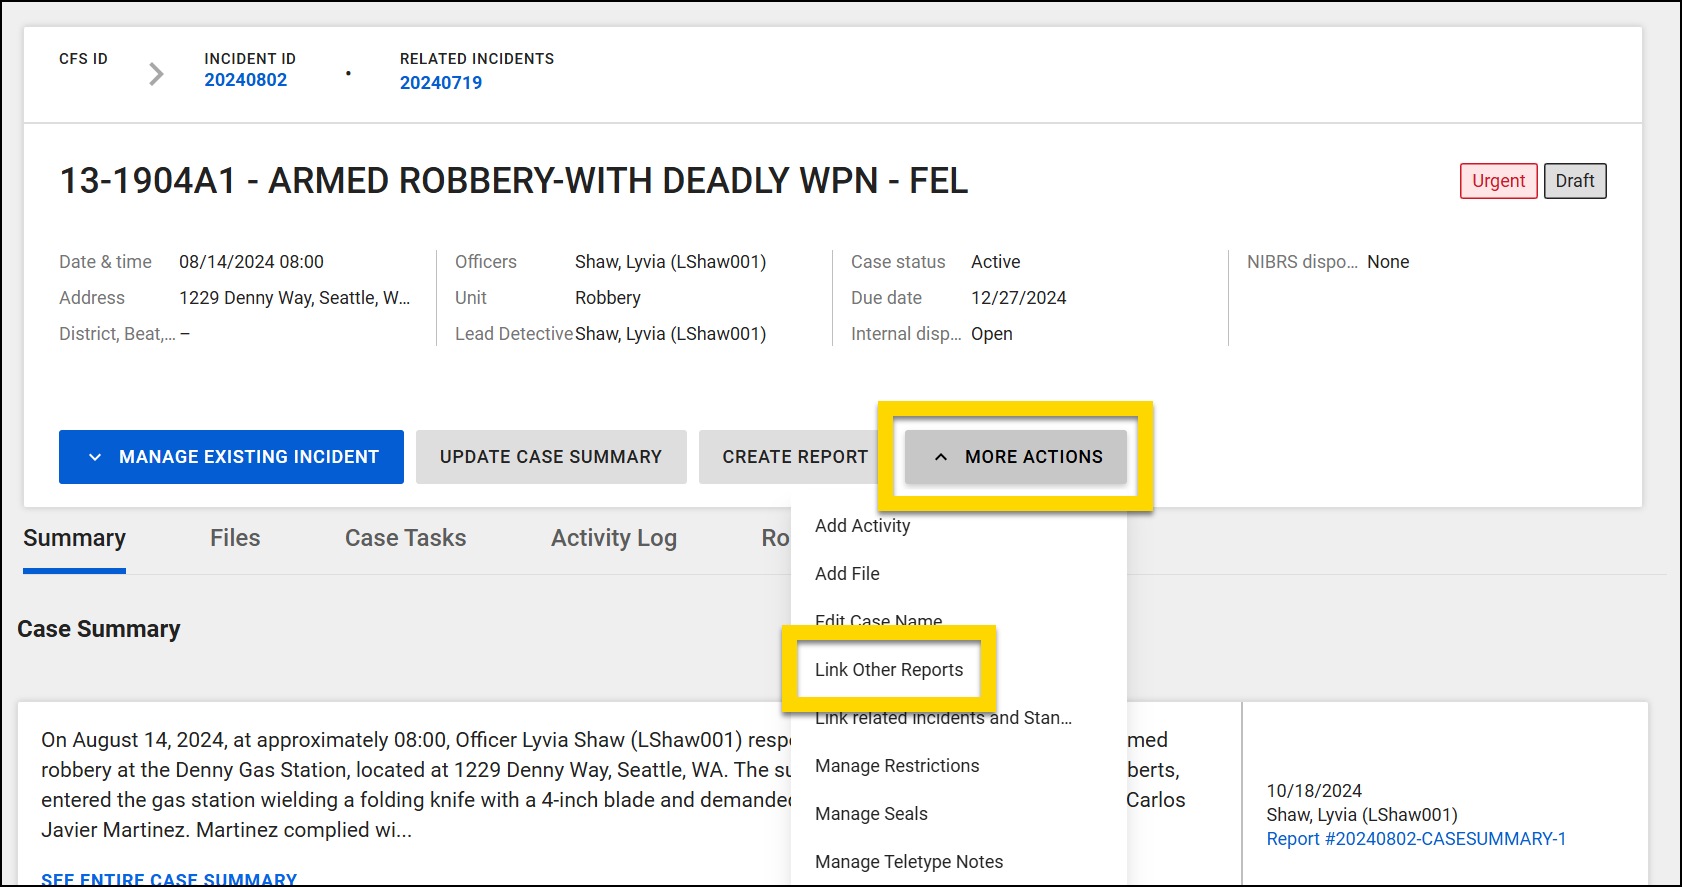Choose Manage Seals menu item
1682x887 pixels.
point(958,814)
